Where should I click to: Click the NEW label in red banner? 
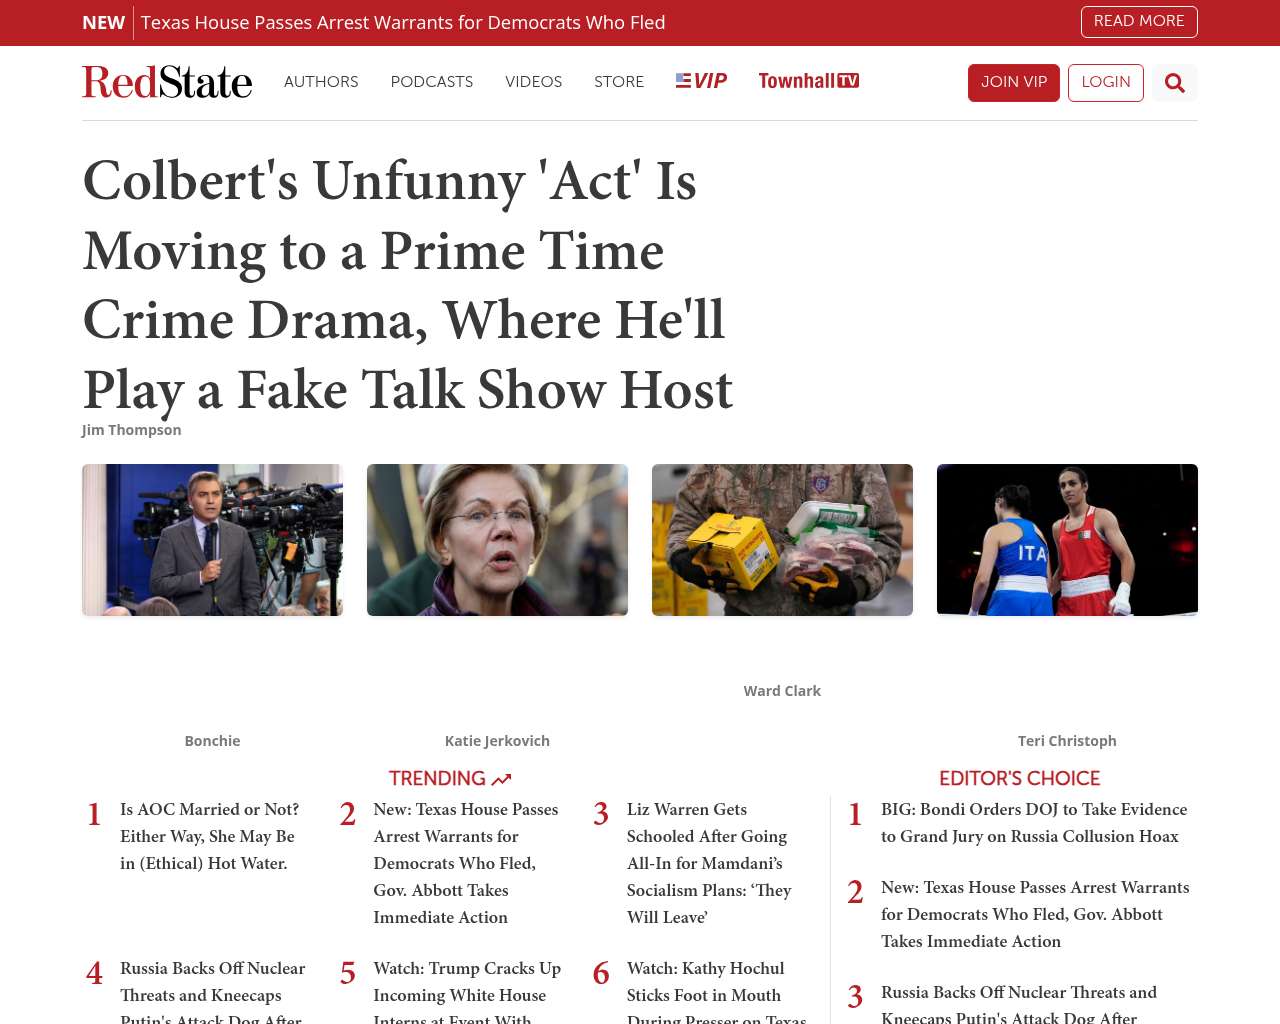(x=103, y=22)
